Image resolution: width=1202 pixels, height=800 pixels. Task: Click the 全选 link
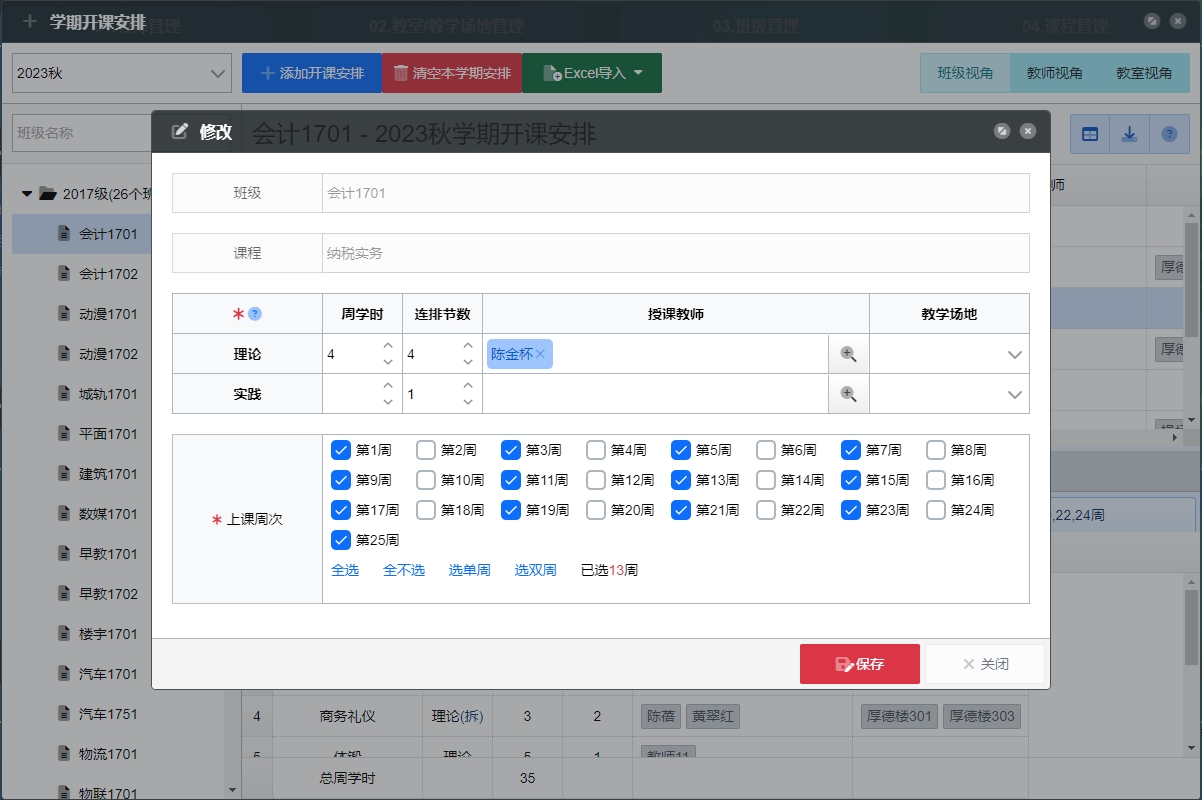pyautogui.click(x=345, y=570)
